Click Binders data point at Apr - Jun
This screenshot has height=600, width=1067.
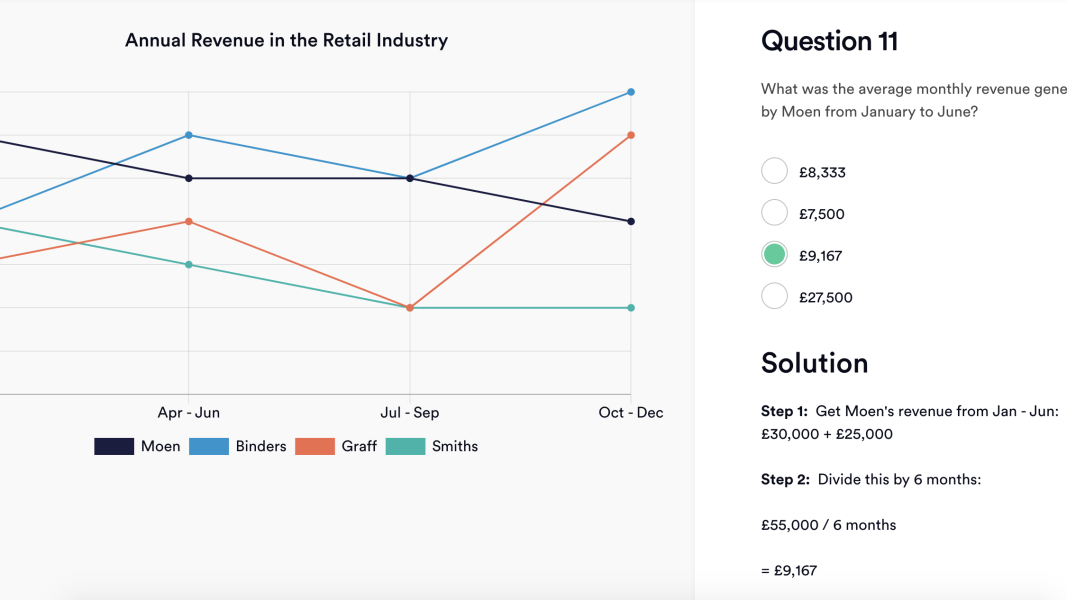click(188, 135)
